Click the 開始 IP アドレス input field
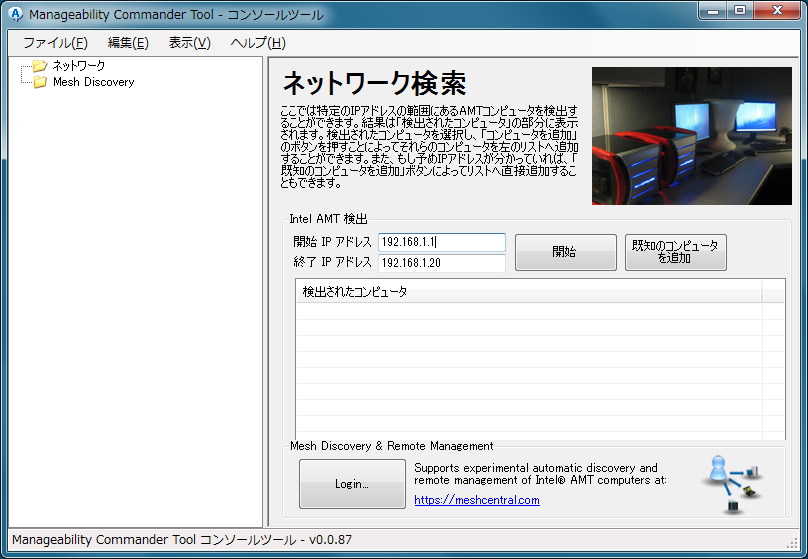Image resolution: width=808 pixels, height=559 pixels. tap(442, 242)
